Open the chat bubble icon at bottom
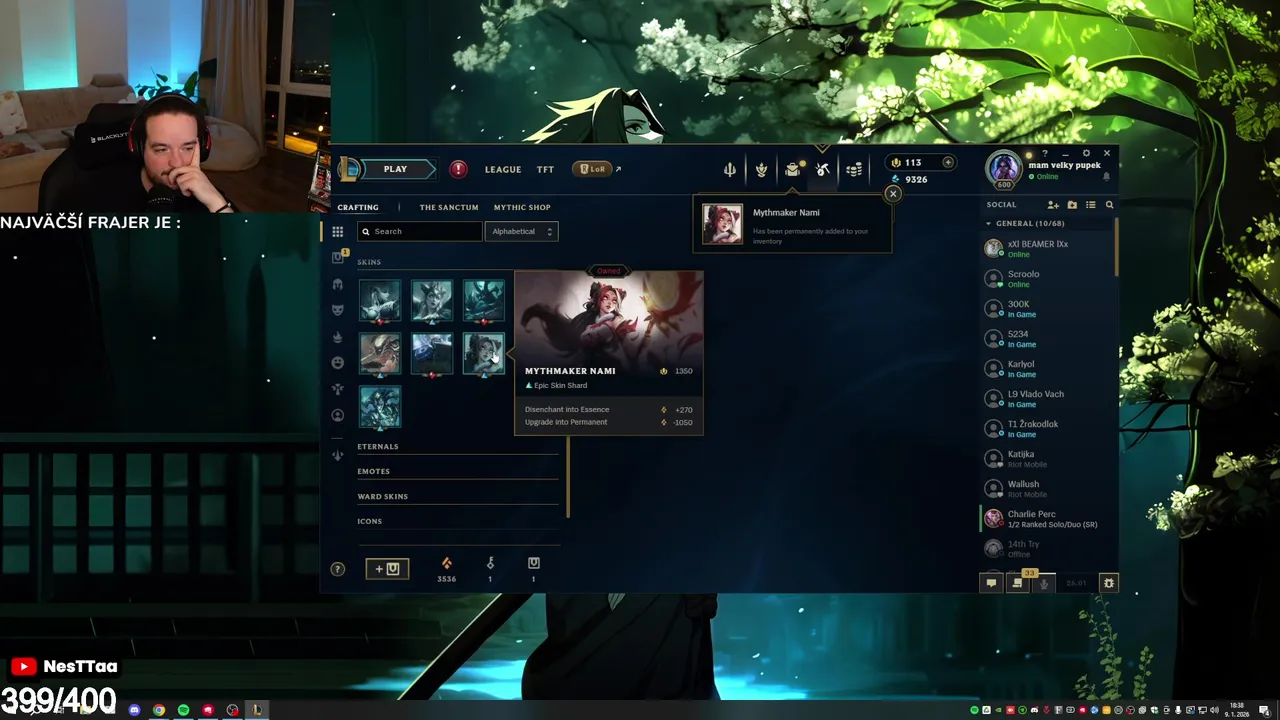This screenshot has width=1280, height=720. click(991, 583)
